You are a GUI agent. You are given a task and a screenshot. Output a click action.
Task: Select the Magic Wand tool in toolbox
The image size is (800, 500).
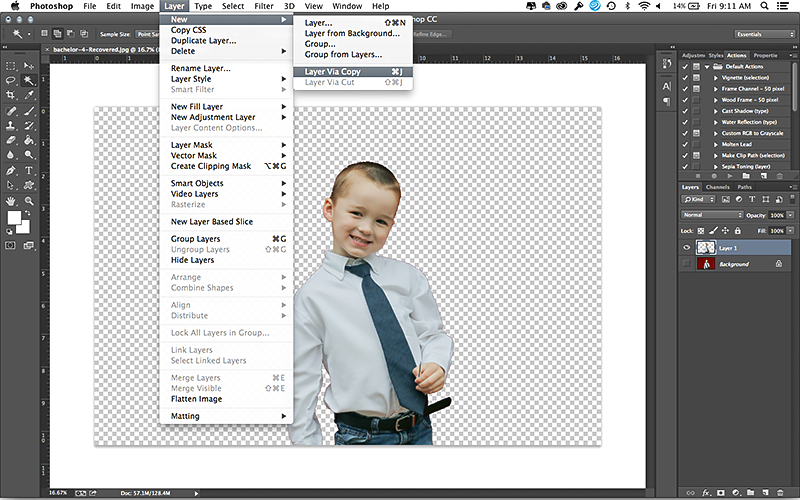(x=29, y=81)
